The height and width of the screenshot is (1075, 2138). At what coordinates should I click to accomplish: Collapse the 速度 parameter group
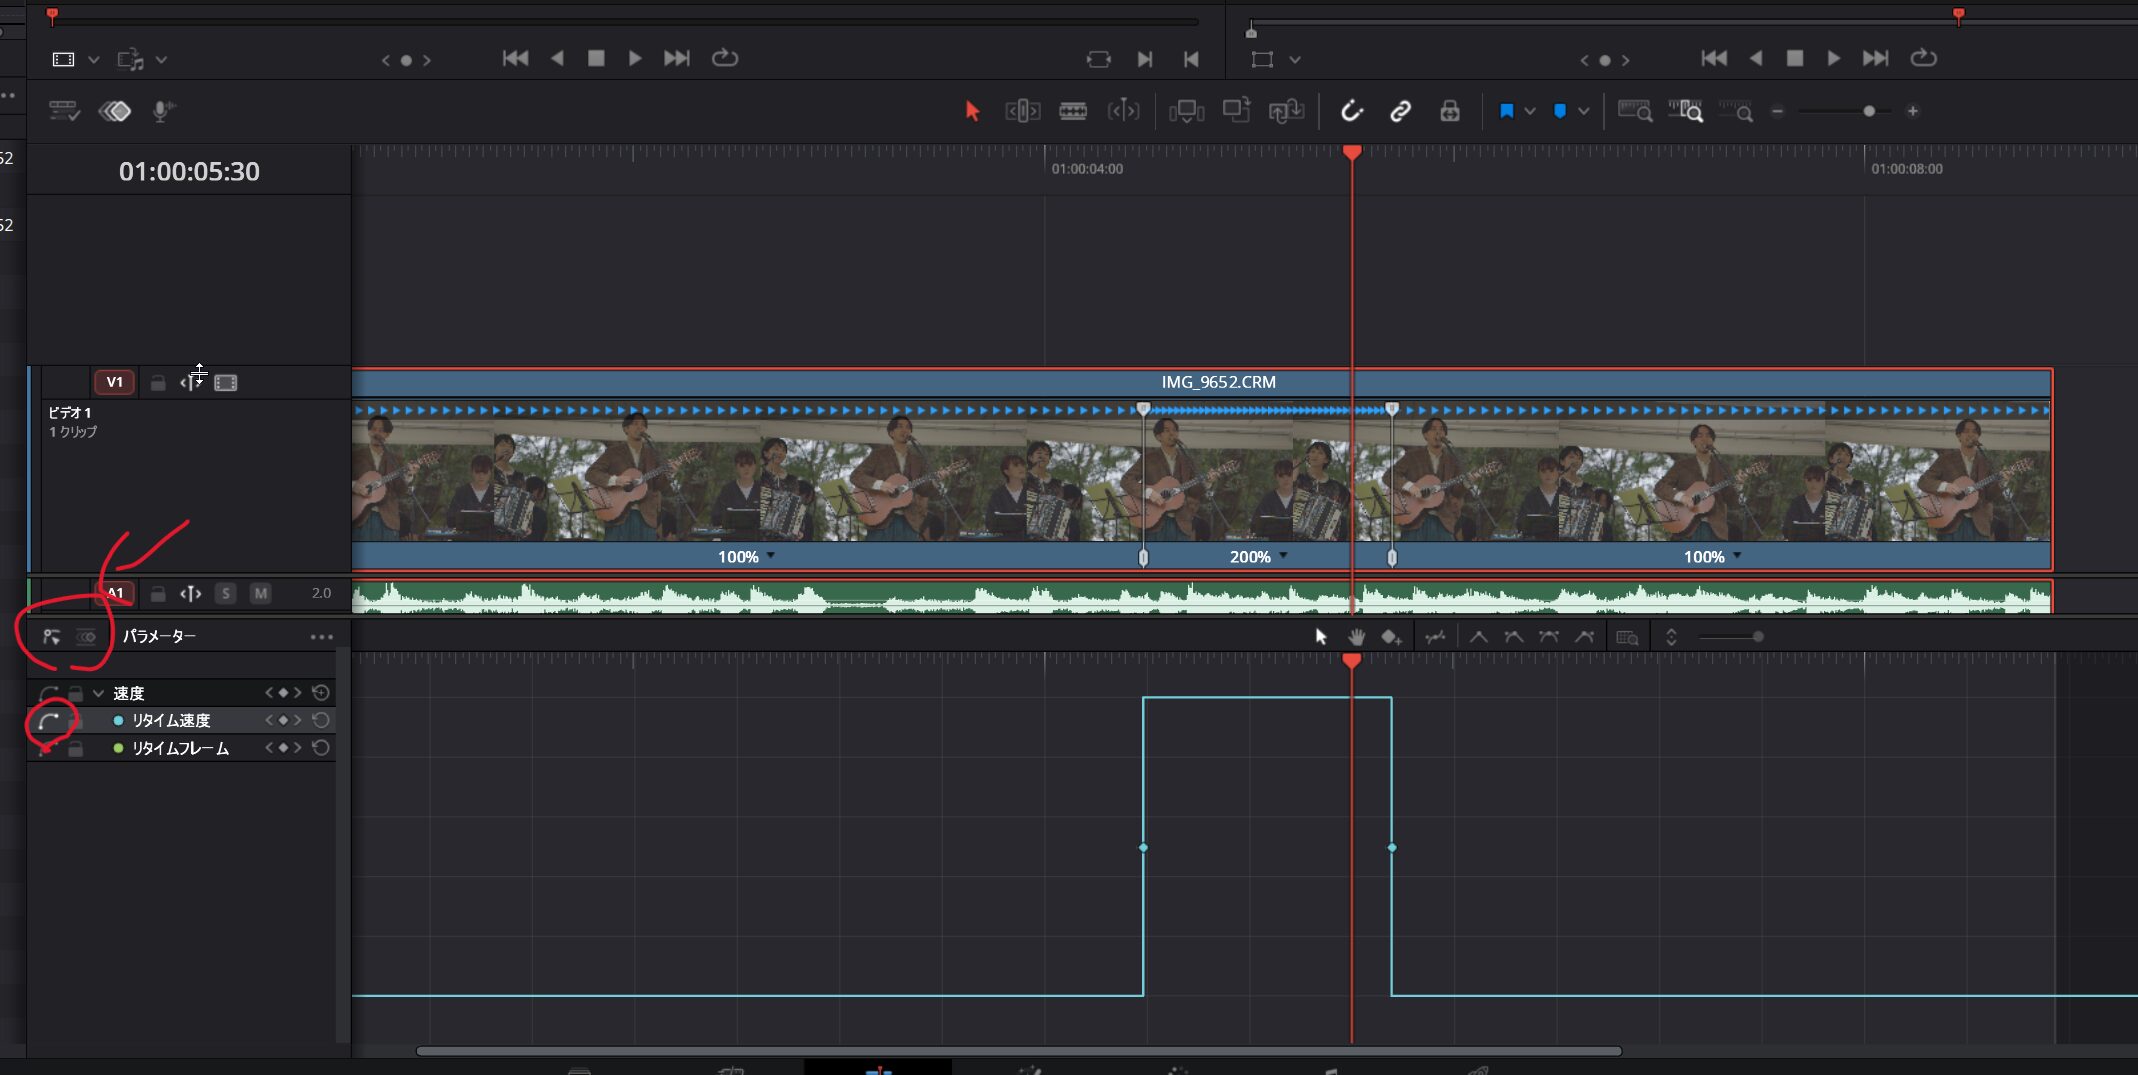[98, 693]
